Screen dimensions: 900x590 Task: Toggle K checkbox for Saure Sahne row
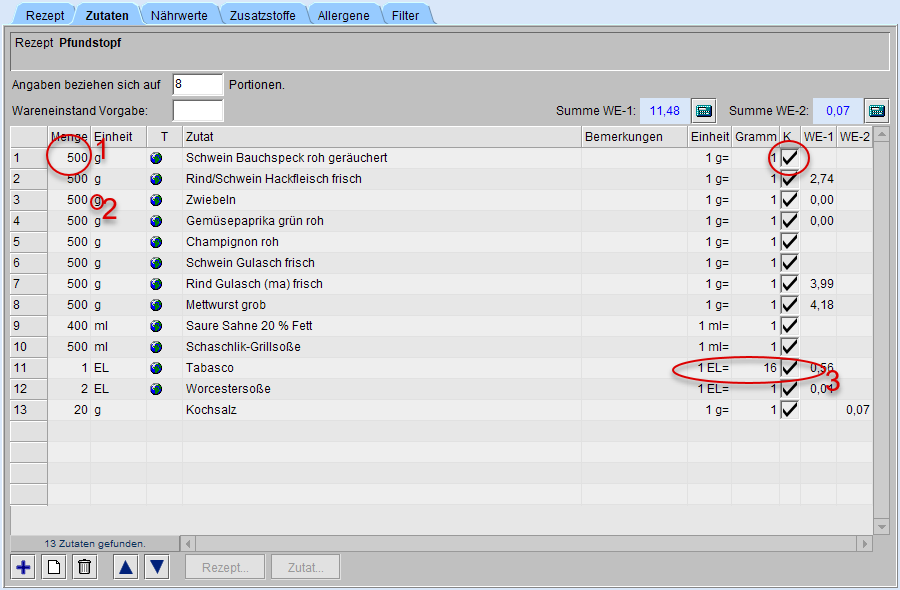(790, 325)
